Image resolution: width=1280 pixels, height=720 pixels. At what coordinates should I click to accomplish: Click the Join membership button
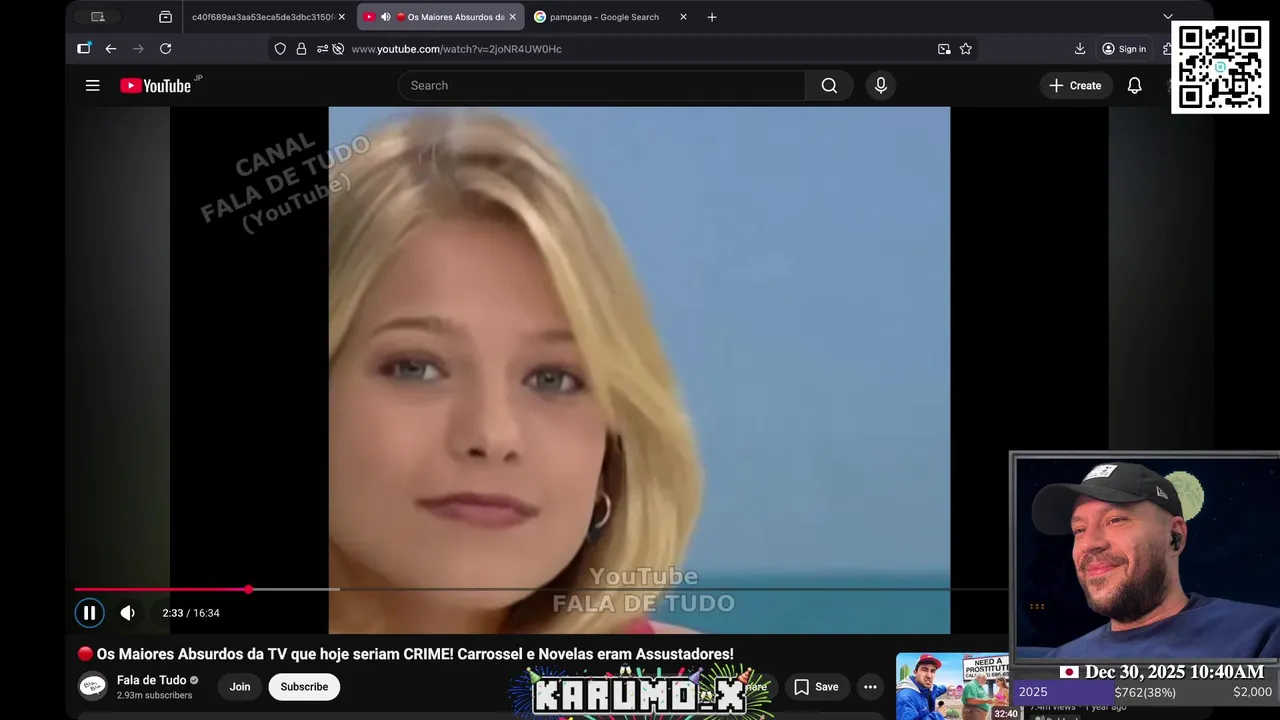pyautogui.click(x=240, y=687)
